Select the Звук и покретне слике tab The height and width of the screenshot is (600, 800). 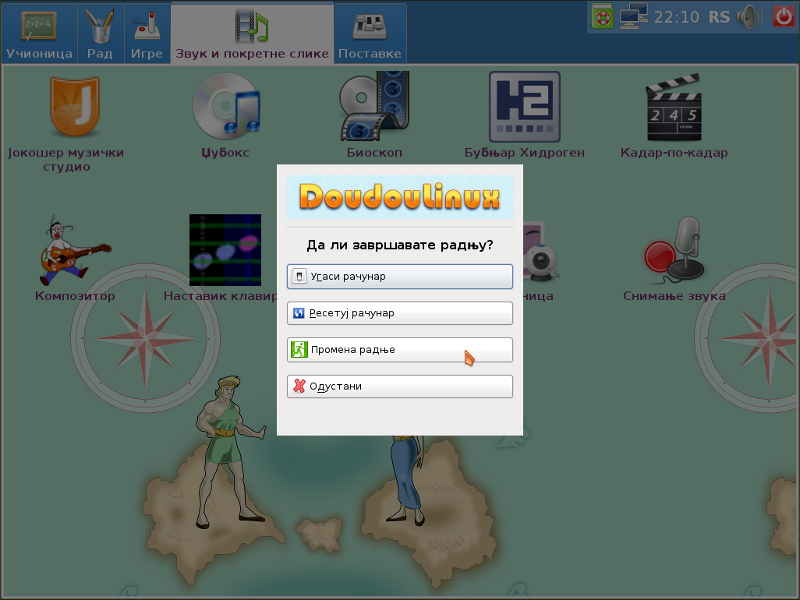click(252, 33)
